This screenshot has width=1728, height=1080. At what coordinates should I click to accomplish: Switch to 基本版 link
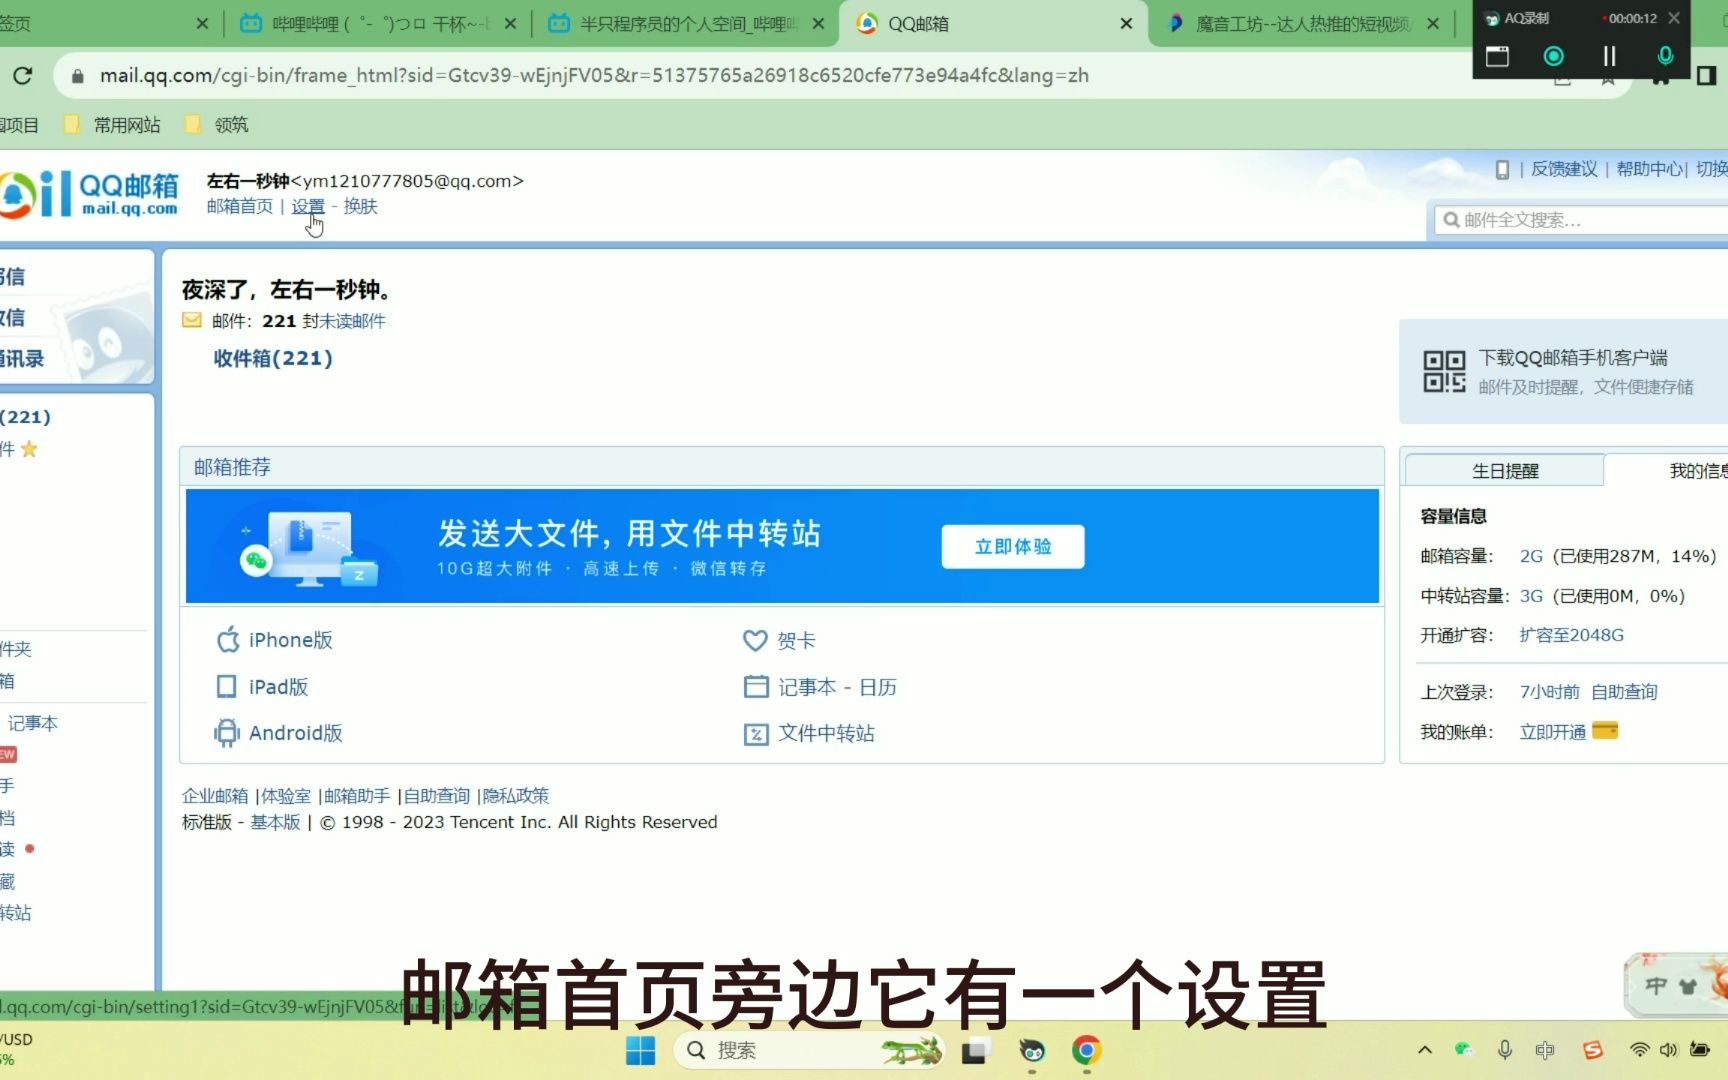click(275, 822)
